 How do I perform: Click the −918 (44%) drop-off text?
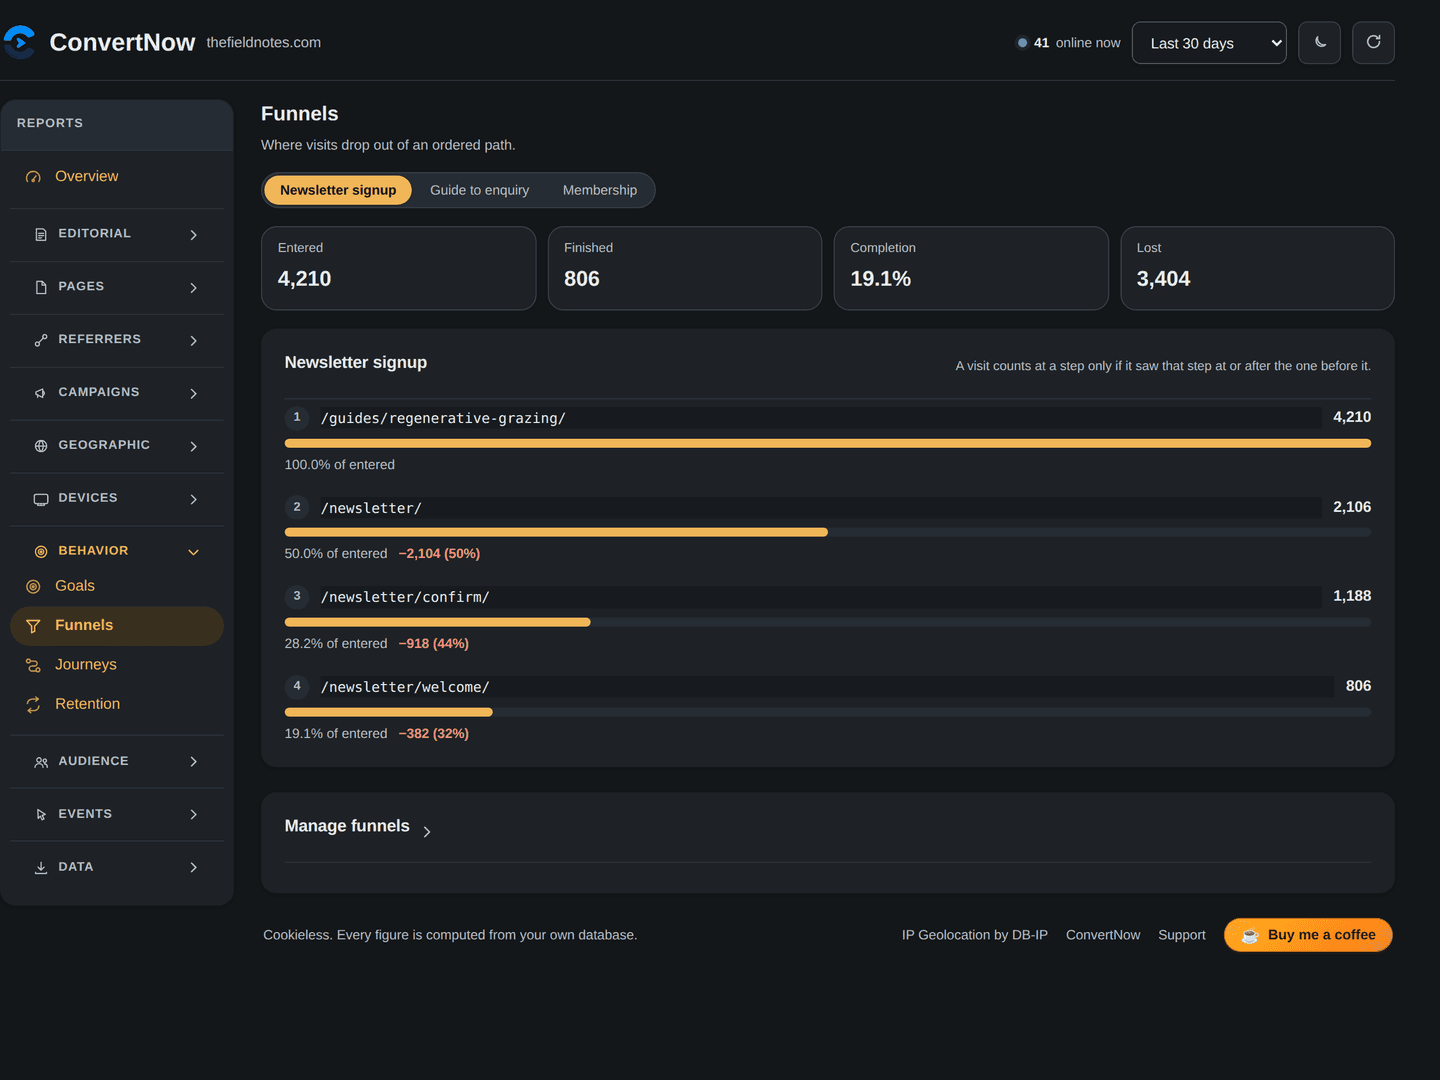434,643
